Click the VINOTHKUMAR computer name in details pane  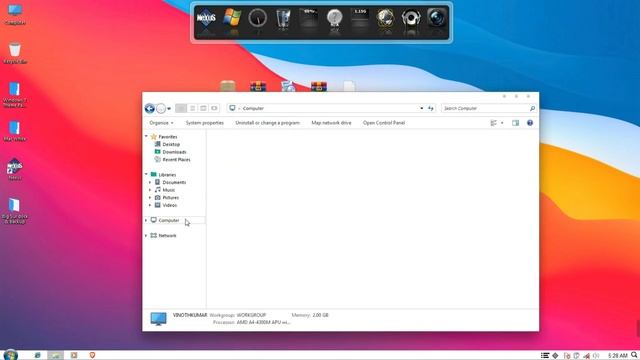tap(190, 315)
